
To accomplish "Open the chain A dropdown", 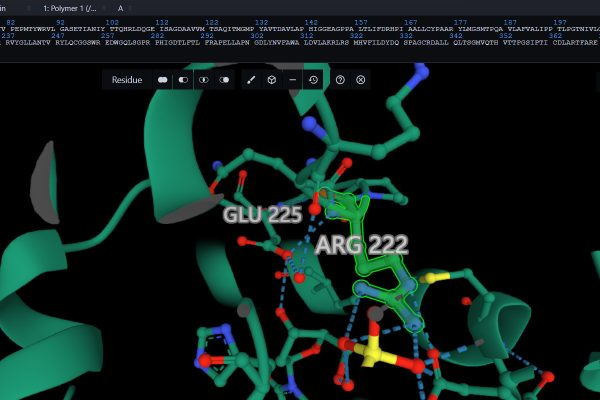I will click(121, 7).
